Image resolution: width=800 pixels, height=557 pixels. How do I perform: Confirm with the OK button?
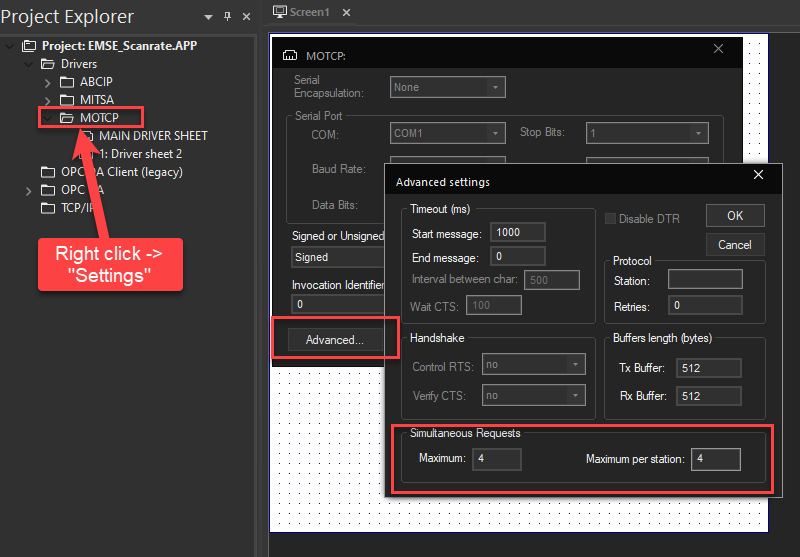click(735, 216)
